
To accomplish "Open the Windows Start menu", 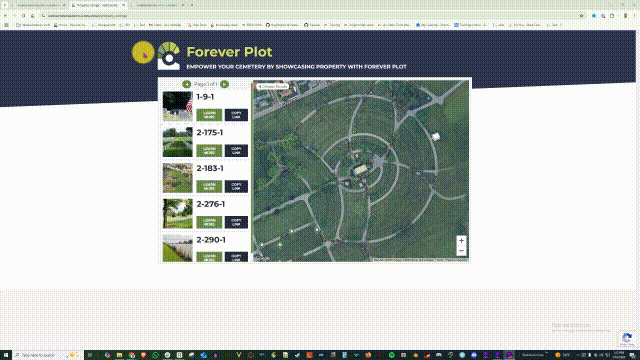I will 5,355.
